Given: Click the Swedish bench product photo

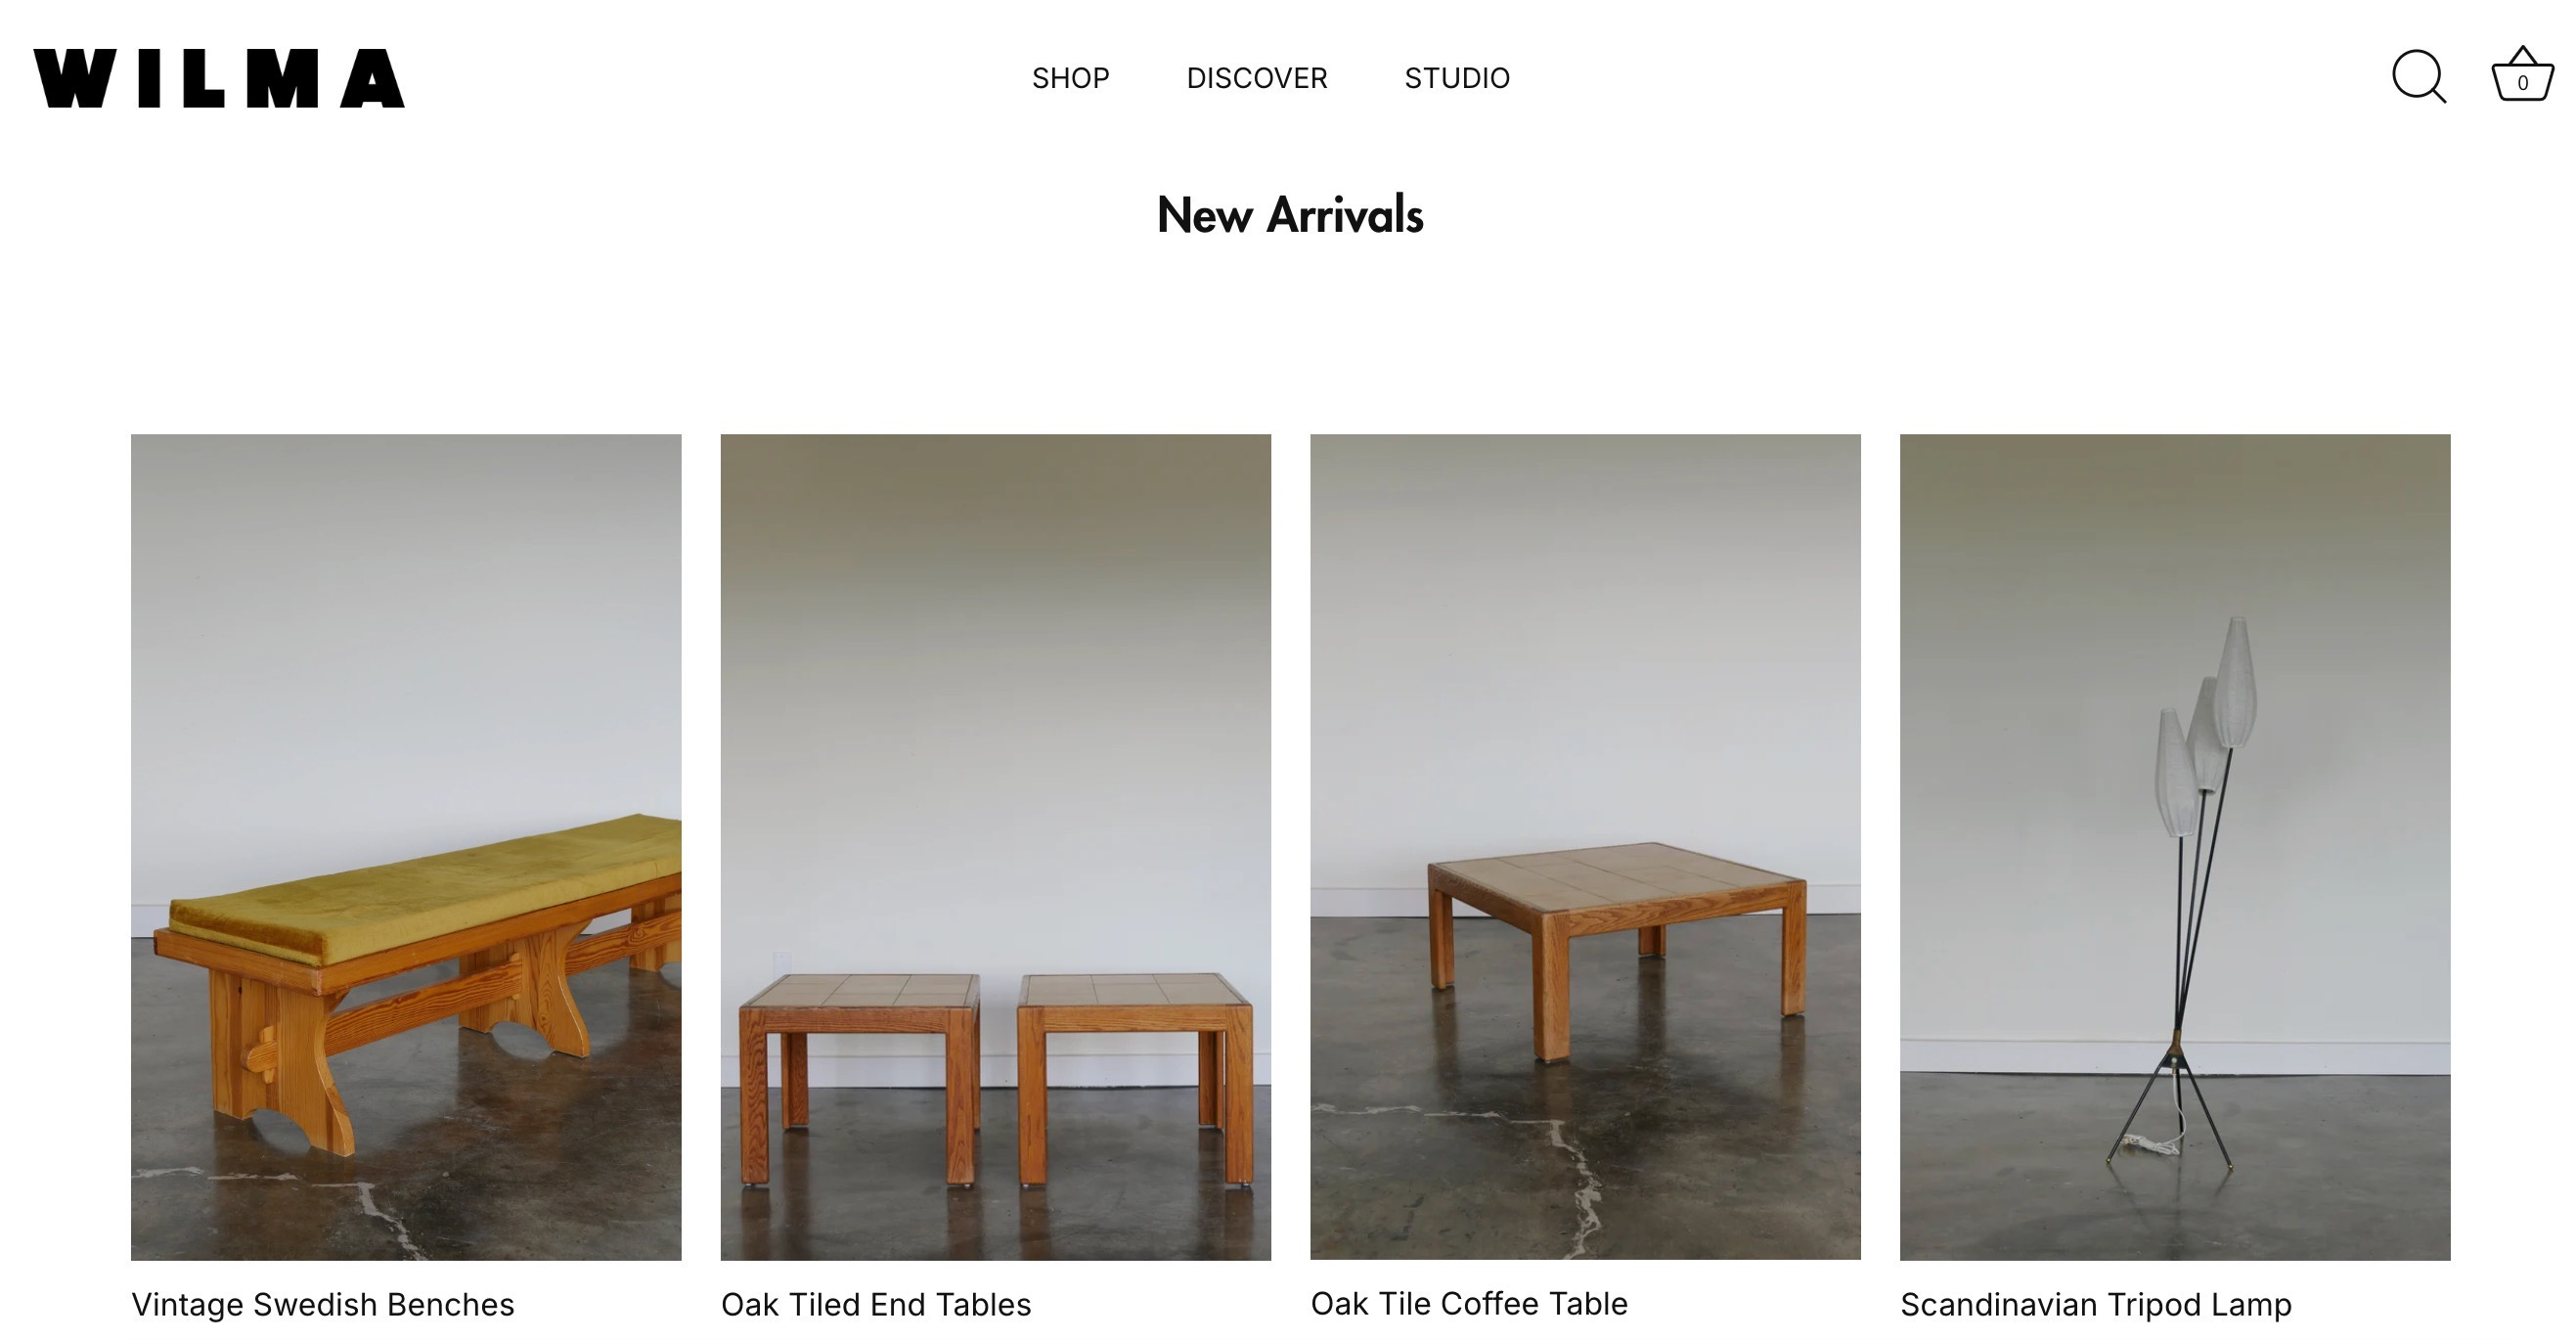Looking at the screenshot, I should tap(406, 847).
